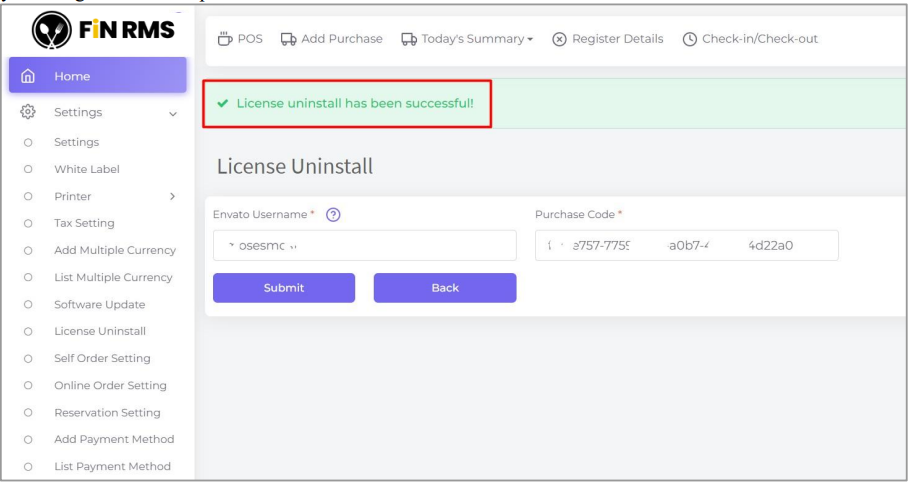This screenshot has width=909, height=482.
Task: Collapse the Settings sidebar section chevron
Action: 173,114
